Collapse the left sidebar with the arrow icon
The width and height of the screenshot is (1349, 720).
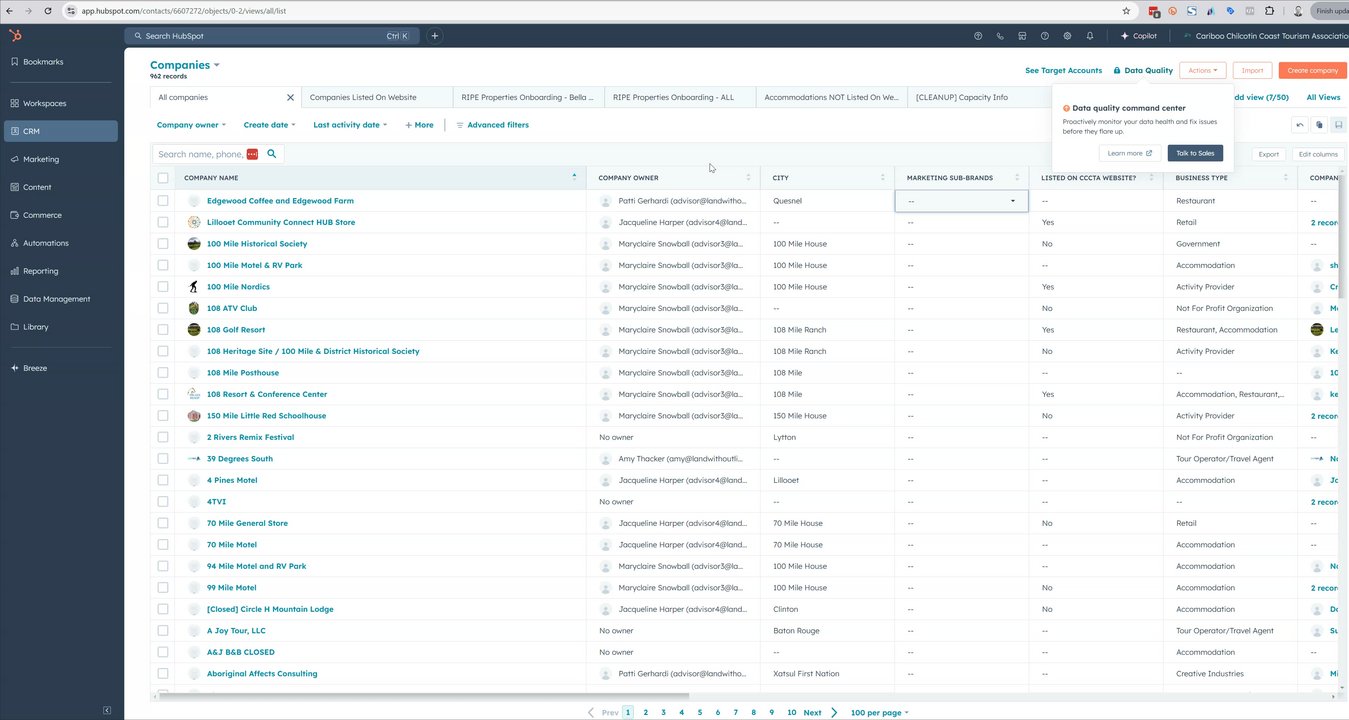tap(107, 710)
